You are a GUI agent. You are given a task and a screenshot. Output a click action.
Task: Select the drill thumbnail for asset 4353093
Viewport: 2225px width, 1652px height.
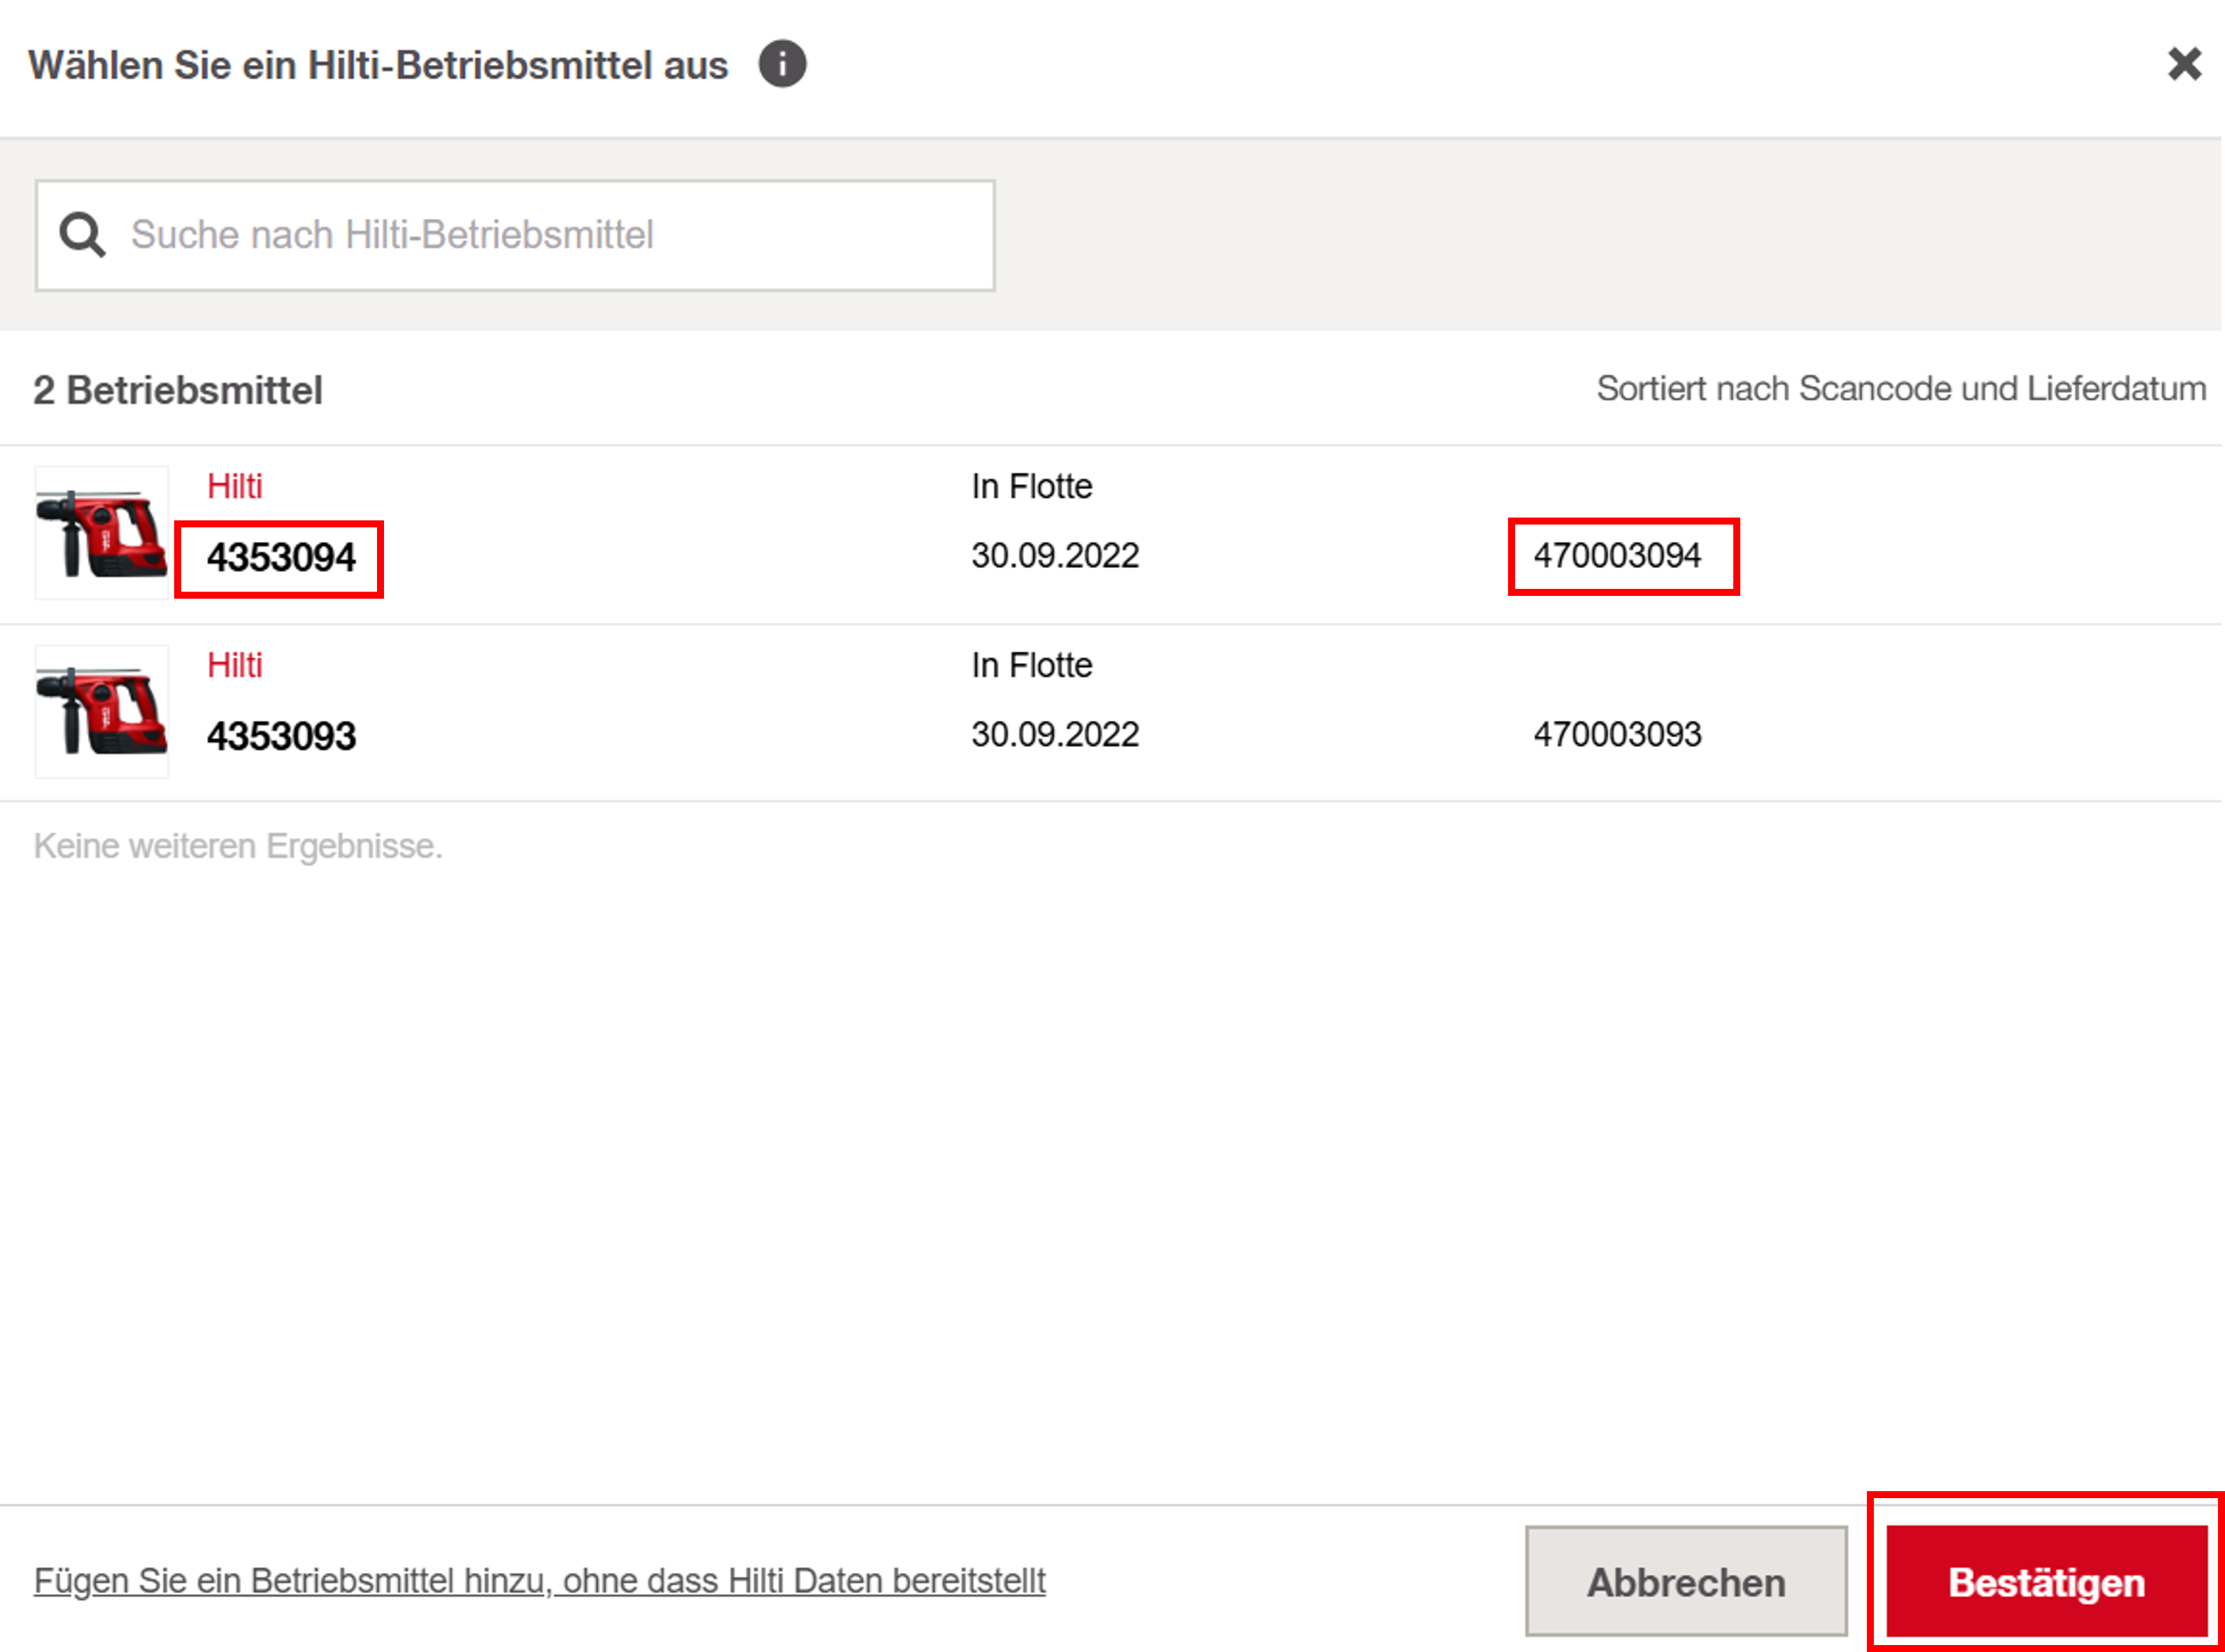(102, 712)
